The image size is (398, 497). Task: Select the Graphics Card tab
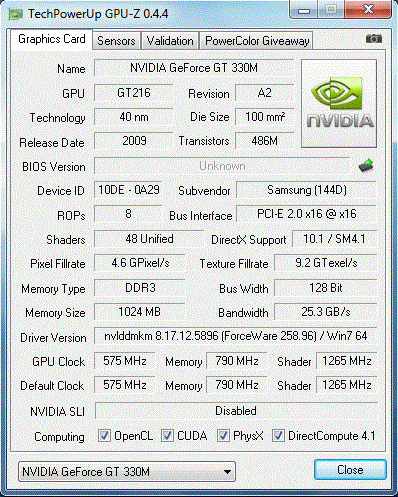52,39
